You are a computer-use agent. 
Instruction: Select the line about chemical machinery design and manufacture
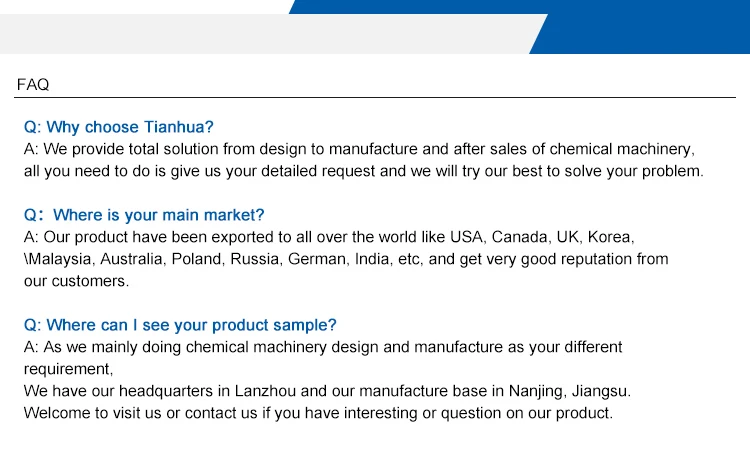[323, 347]
